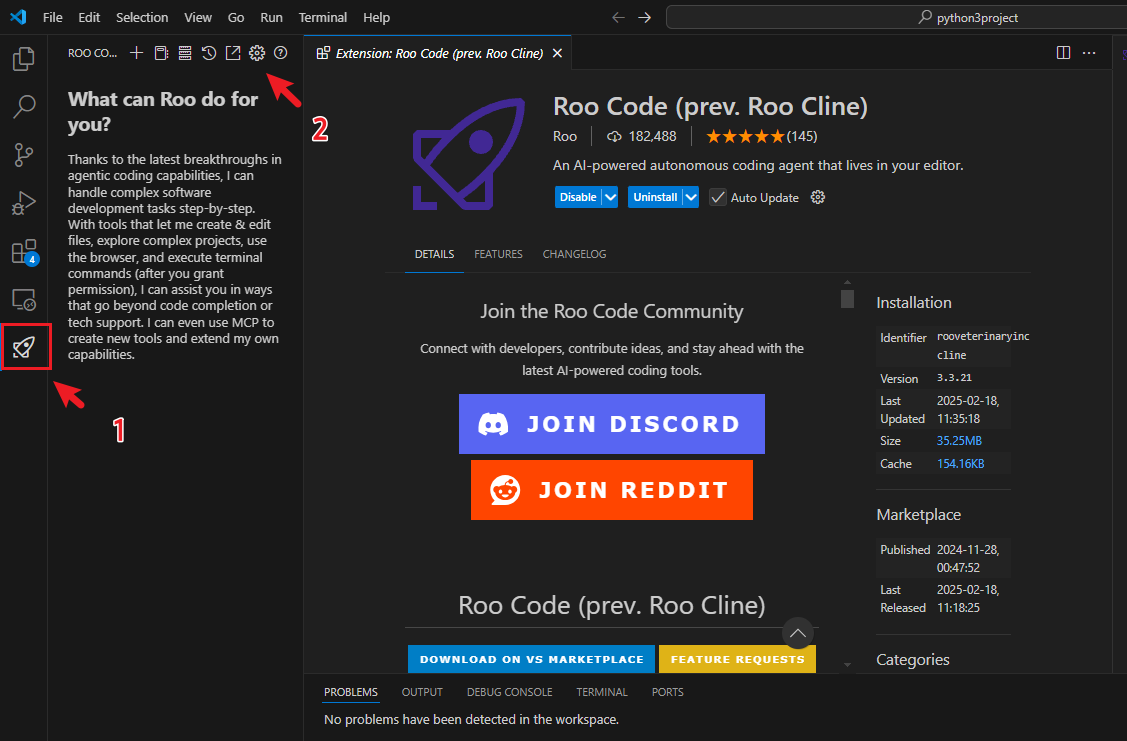Open the Extensions view with badge 4
Screen dimensions: 1127x741
tap(24, 252)
